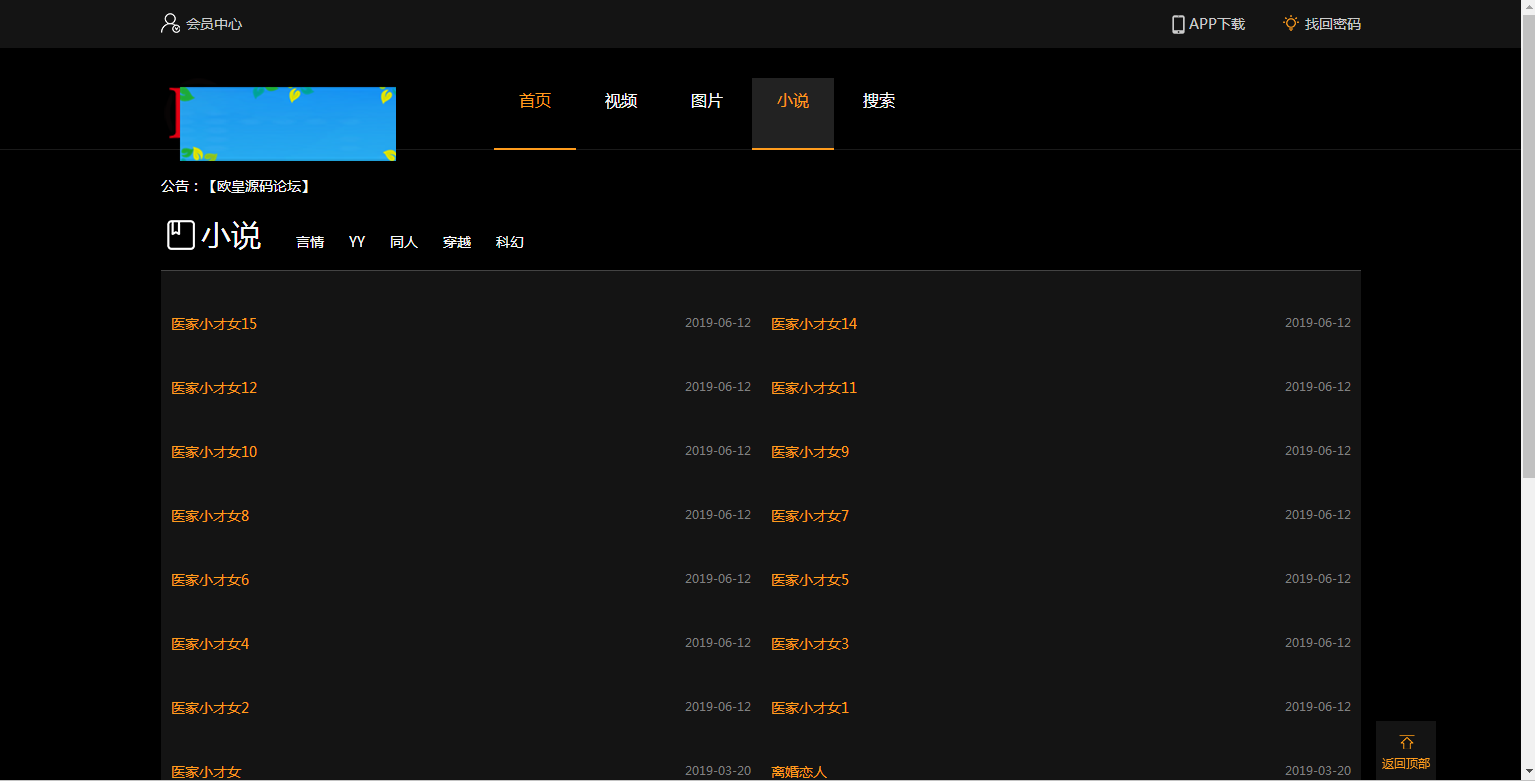Open the YY novel category
1535x784 pixels.
(x=356, y=241)
